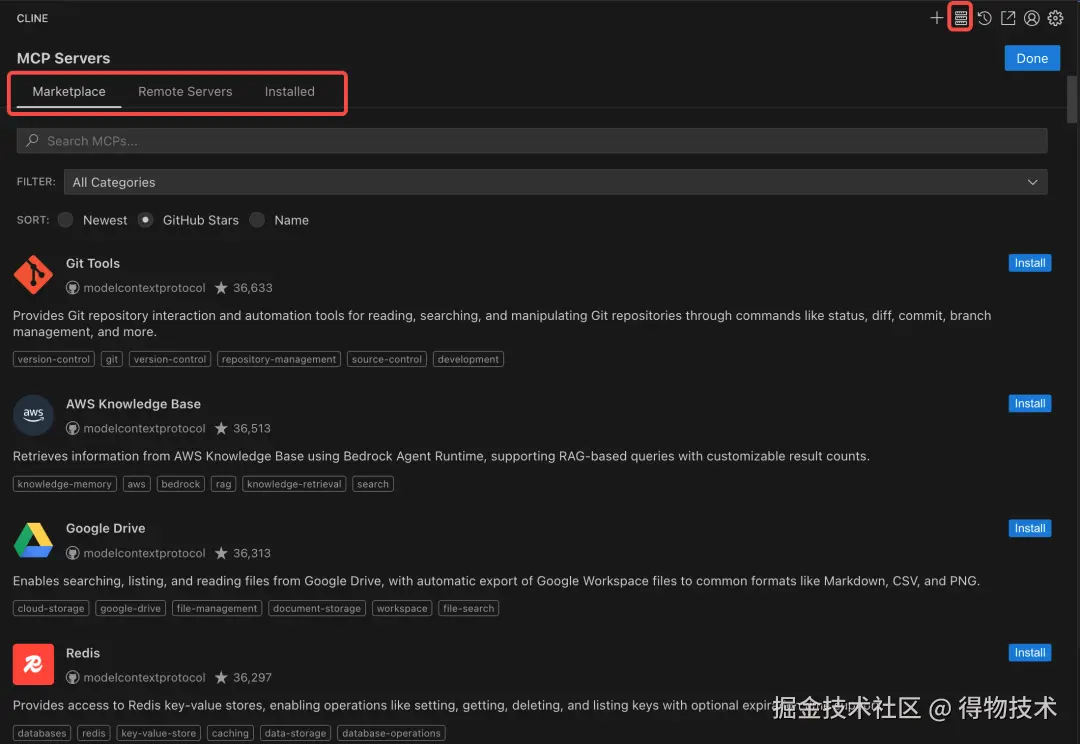Viewport: 1080px width, 744px height.
Task: Click the vertical scrollbar thumb
Action: click(1072, 99)
